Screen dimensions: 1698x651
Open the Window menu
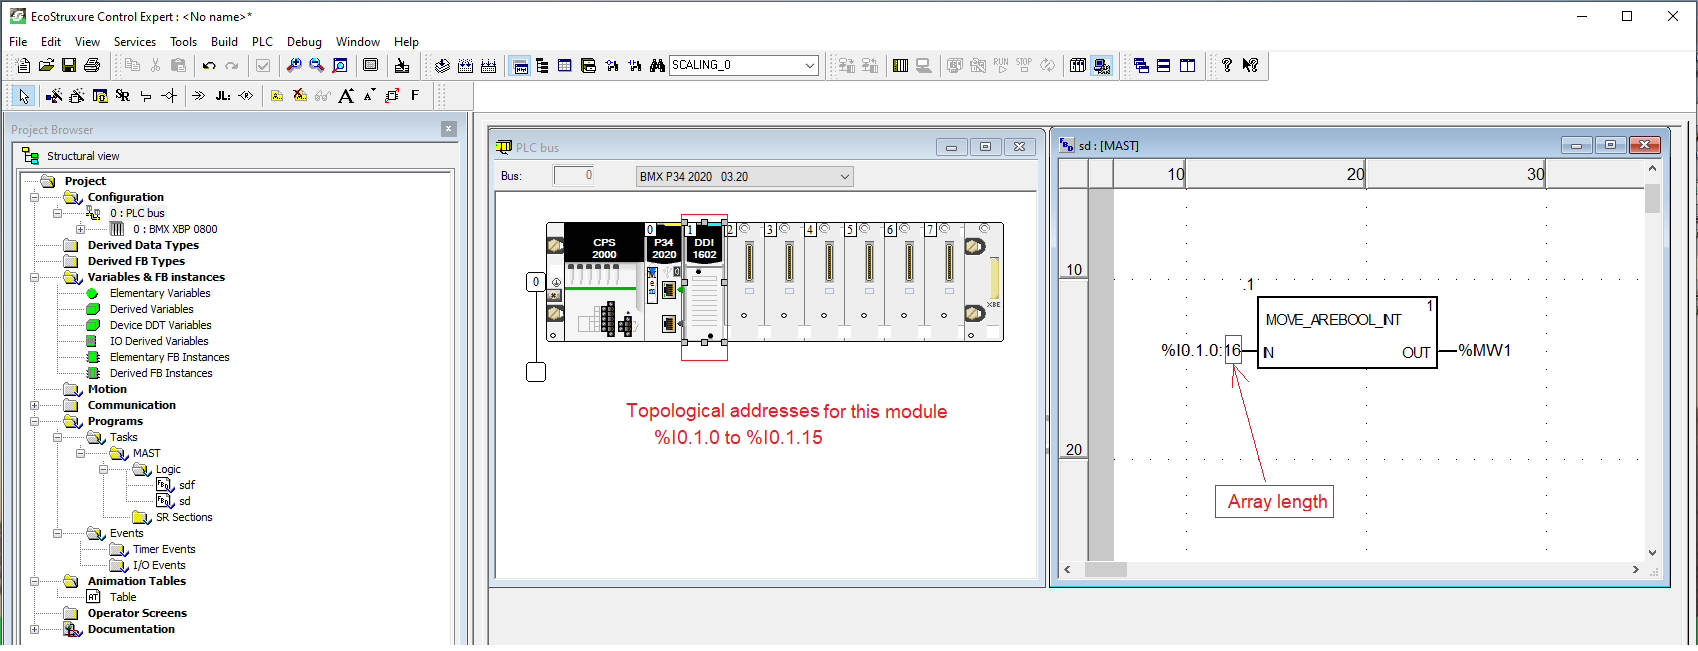(x=357, y=42)
